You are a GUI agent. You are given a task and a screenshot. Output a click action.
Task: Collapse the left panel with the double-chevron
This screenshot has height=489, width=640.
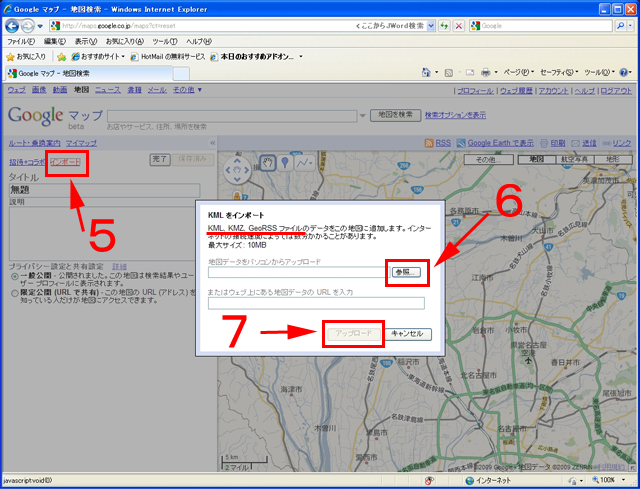coord(213,143)
